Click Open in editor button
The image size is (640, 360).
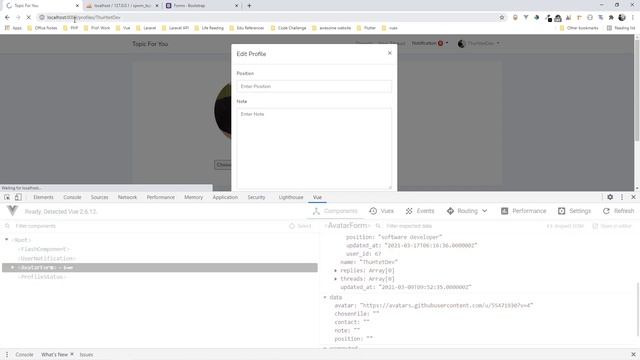612,226
